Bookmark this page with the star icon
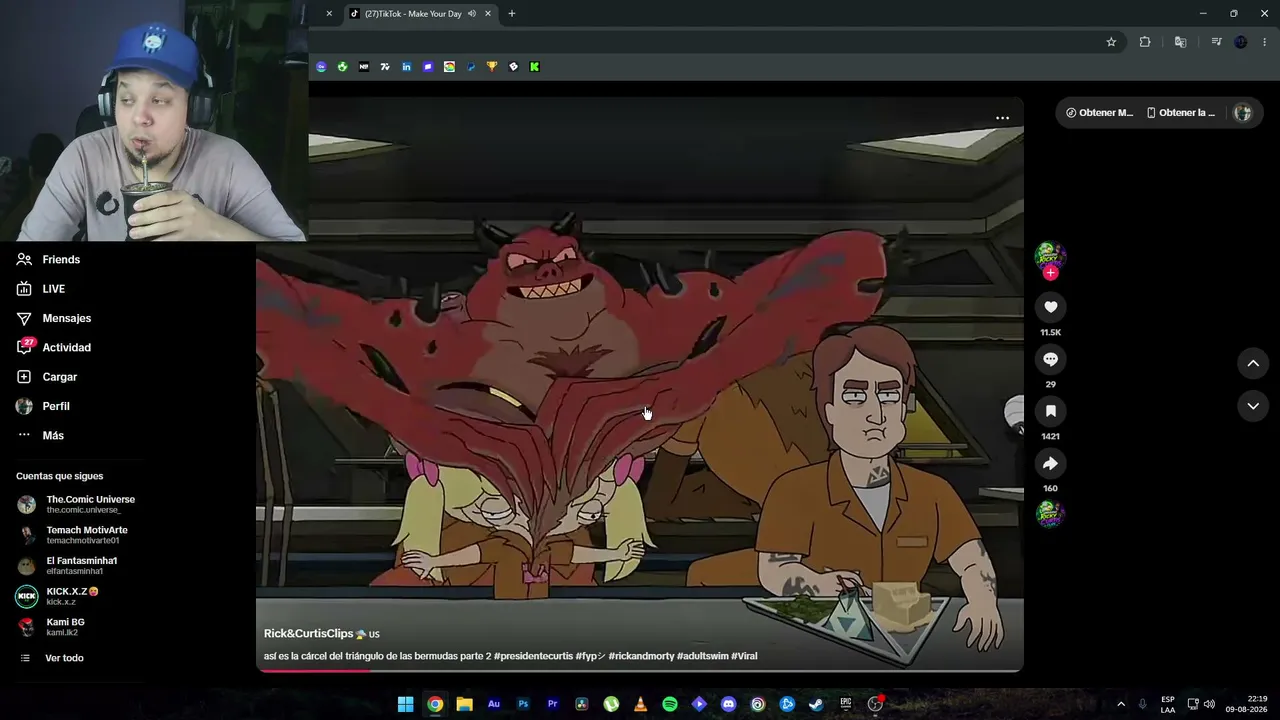The height and width of the screenshot is (720, 1280). 1111,42
